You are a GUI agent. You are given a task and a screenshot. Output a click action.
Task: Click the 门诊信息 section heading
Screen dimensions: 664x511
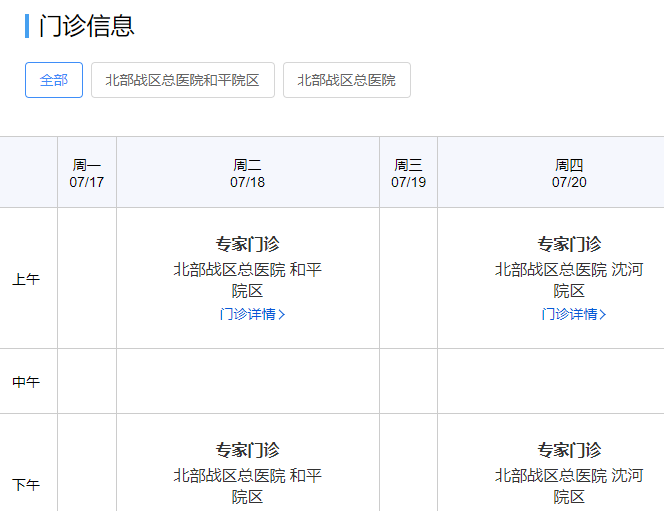(x=86, y=26)
